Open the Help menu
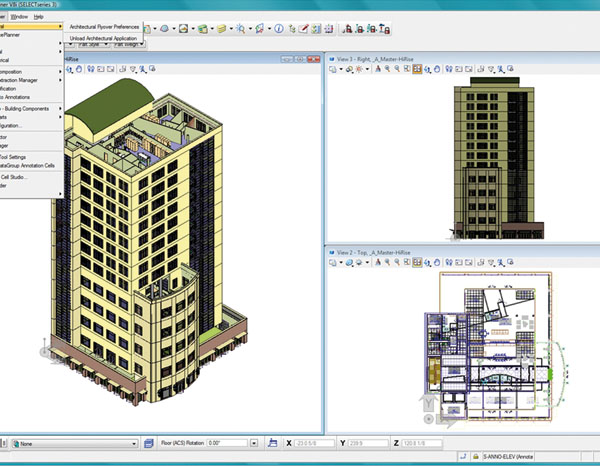The height and width of the screenshot is (466, 600). pyautogui.click(x=39, y=17)
